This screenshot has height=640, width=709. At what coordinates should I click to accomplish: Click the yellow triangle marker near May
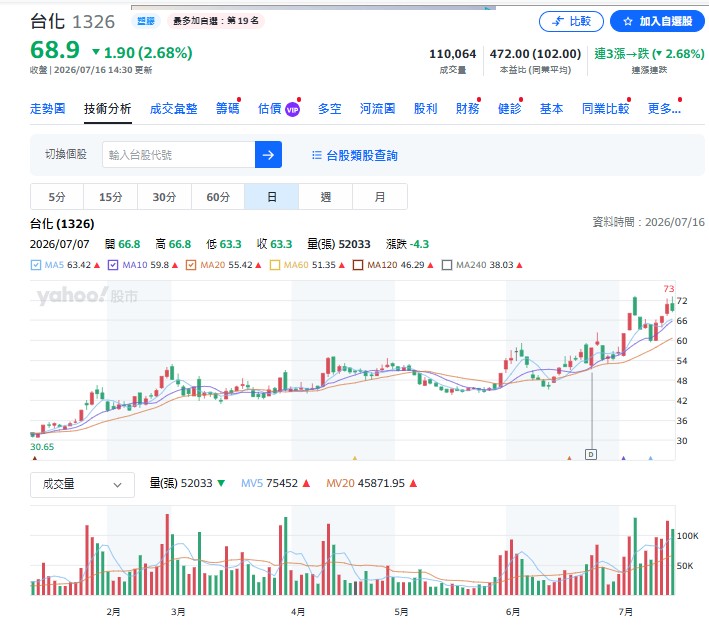pos(354,458)
